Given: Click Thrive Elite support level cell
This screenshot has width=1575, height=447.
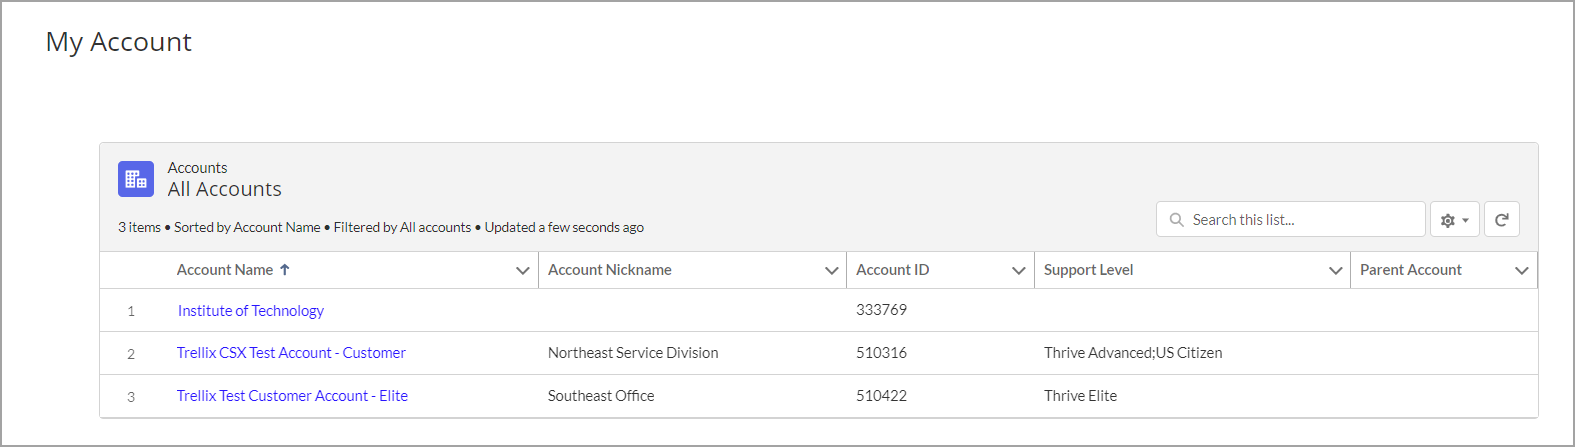Looking at the screenshot, I should click(1081, 396).
